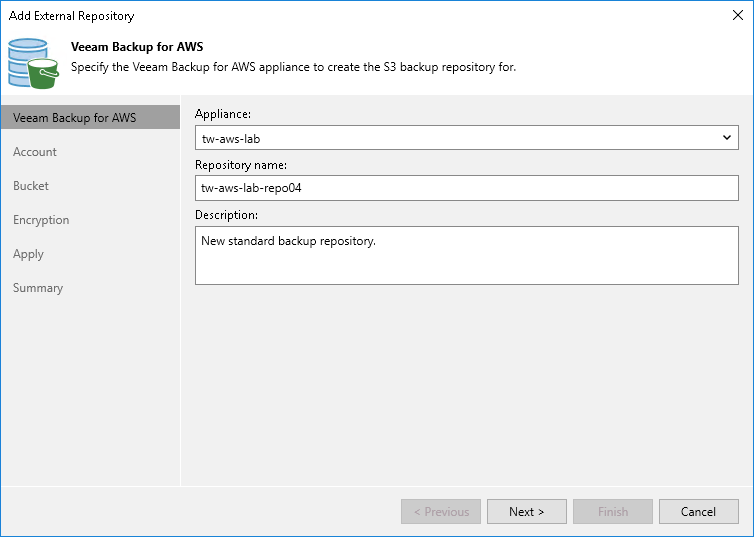The image size is (754, 537).
Task: Click the Repository name label
Action: (241, 165)
